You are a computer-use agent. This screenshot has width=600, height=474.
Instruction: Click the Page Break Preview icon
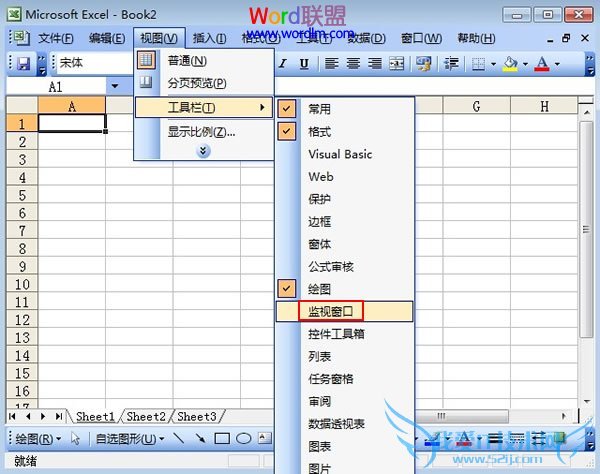point(146,82)
